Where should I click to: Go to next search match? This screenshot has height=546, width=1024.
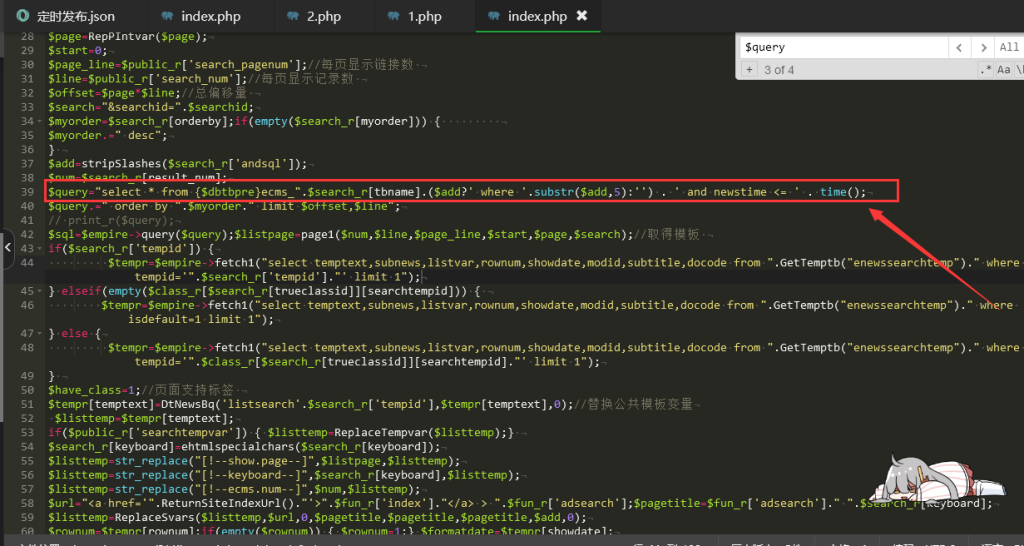tap(982, 47)
